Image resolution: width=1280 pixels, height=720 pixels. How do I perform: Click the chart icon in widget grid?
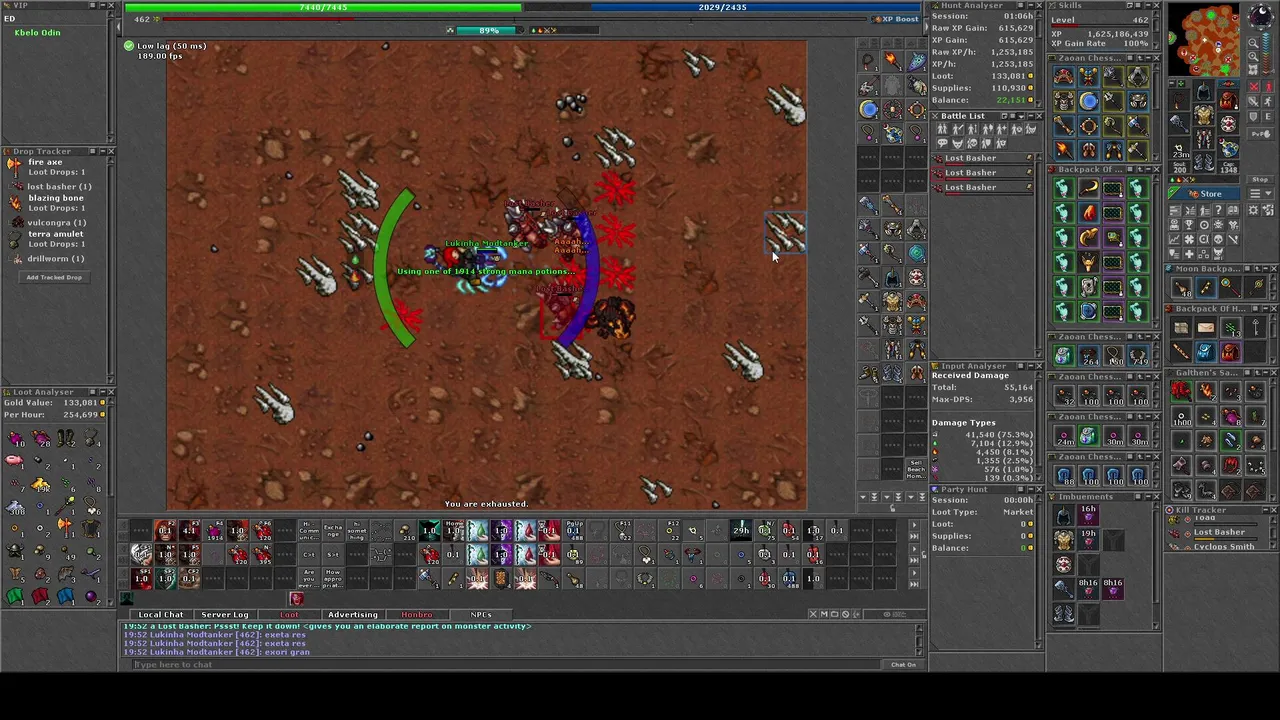pyautogui.click(x=1174, y=238)
